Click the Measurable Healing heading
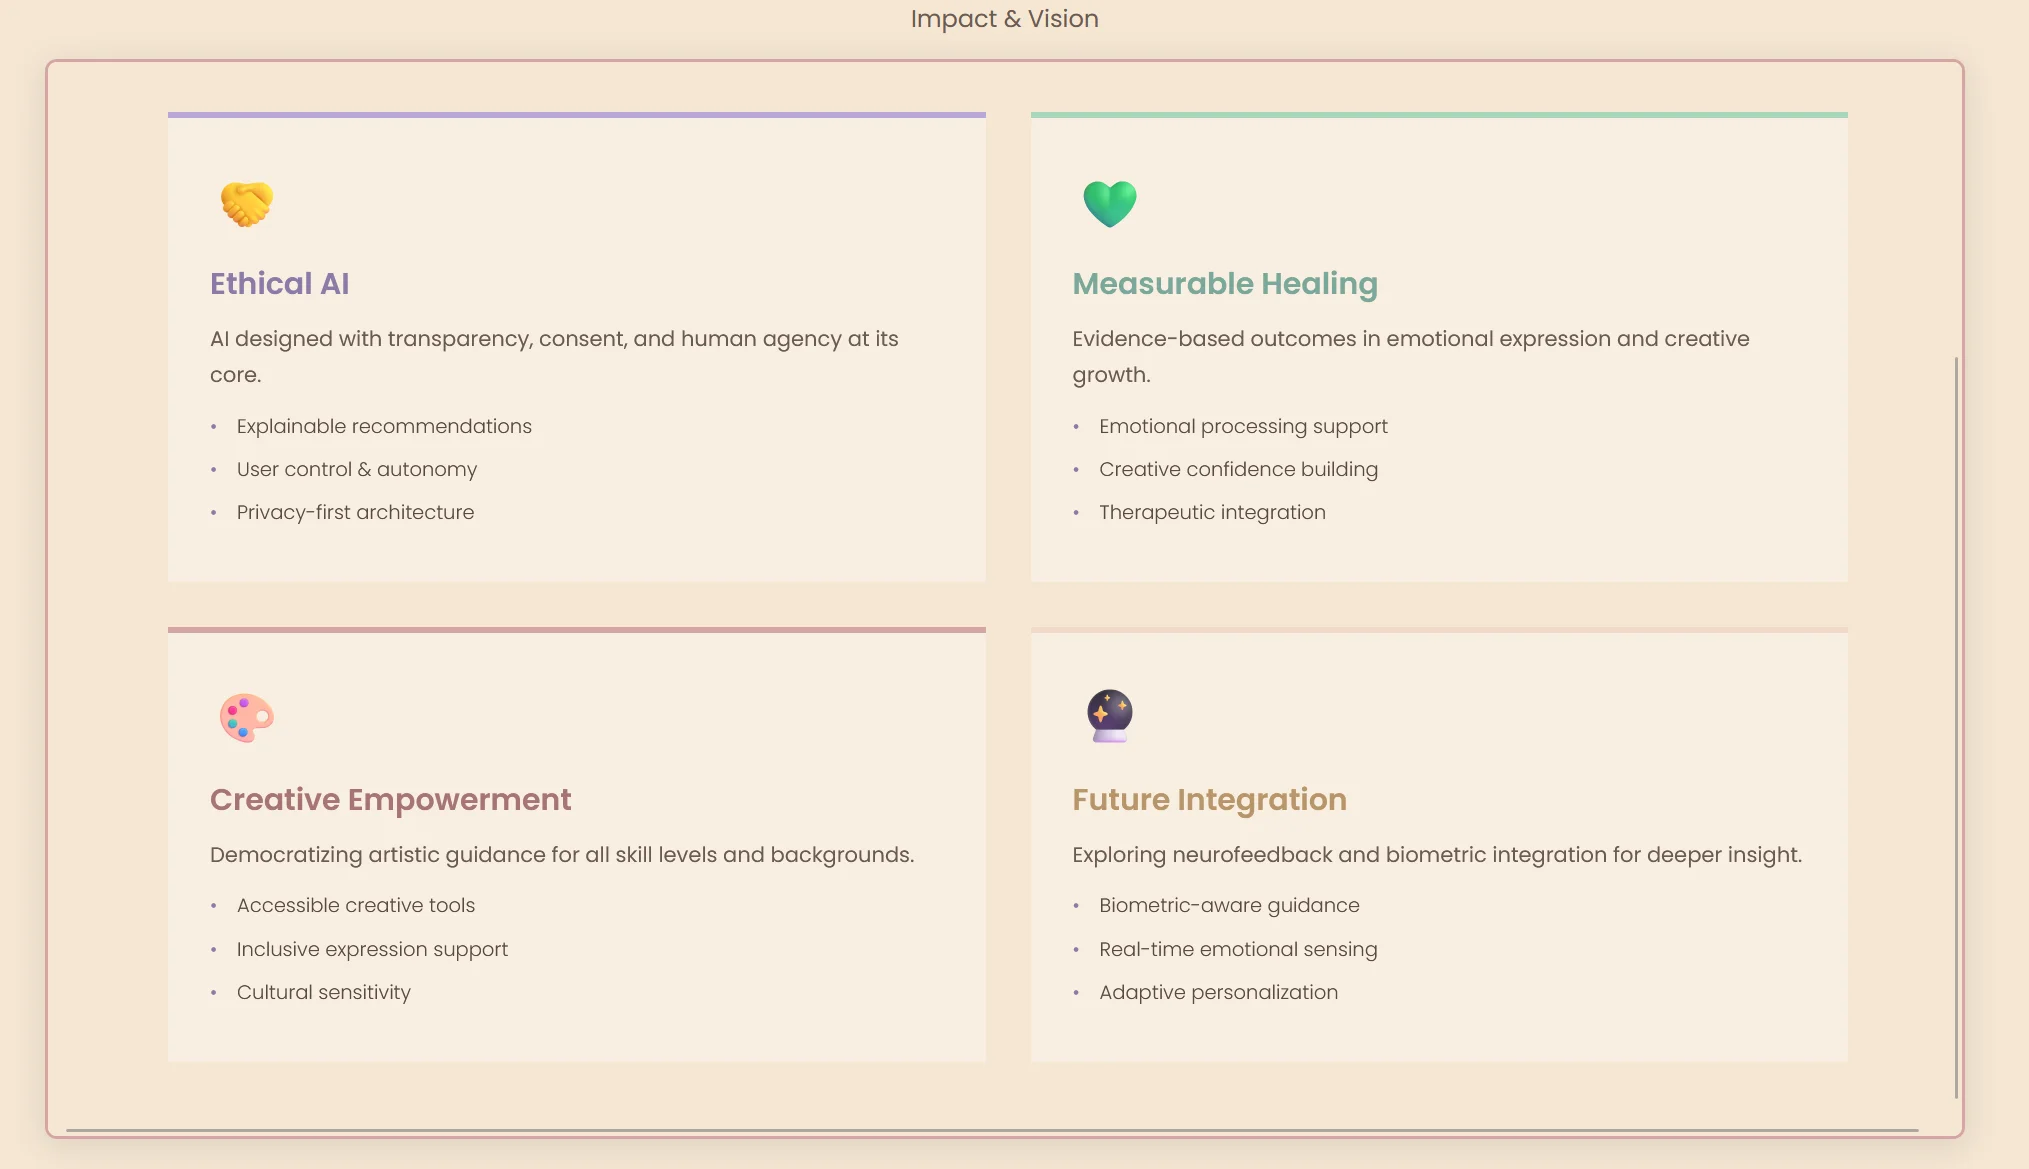Image resolution: width=2029 pixels, height=1169 pixels. pyautogui.click(x=1225, y=284)
